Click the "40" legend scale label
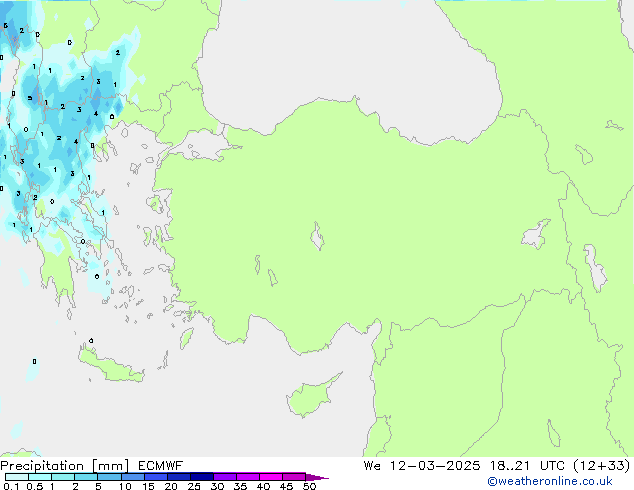This screenshot has height=490, width=634. (263, 486)
